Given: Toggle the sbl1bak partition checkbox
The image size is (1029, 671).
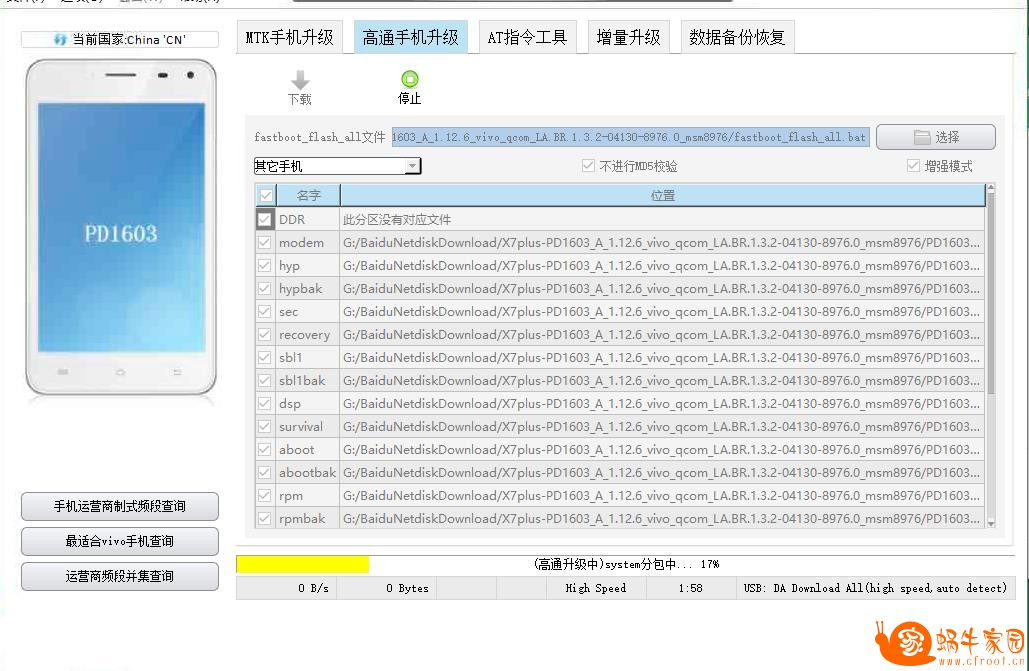Looking at the screenshot, I should (x=264, y=380).
